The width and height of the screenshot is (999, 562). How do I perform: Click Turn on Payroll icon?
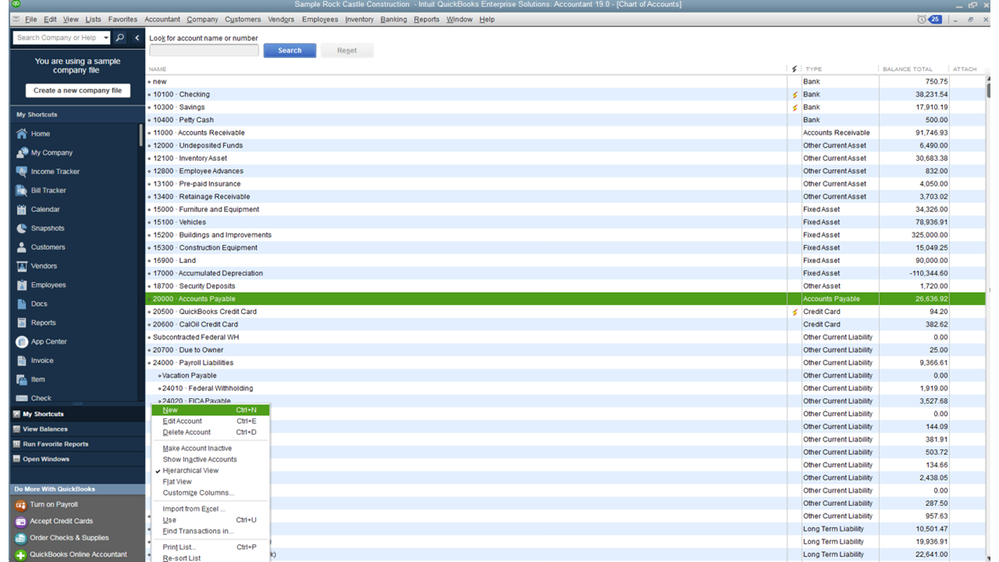pyautogui.click(x=20, y=505)
